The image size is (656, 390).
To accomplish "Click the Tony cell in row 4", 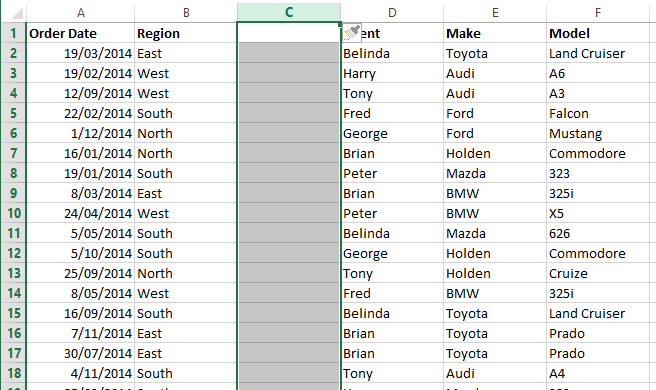I will (x=392, y=93).
